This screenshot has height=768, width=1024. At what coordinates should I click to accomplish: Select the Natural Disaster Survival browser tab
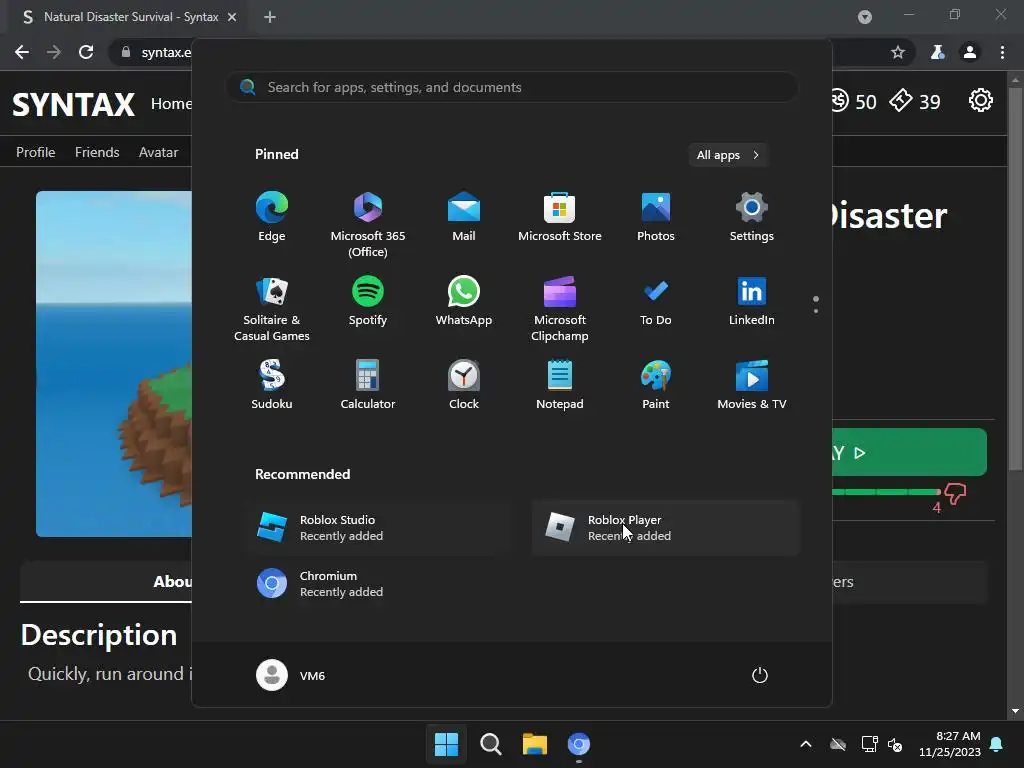[127, 17]
